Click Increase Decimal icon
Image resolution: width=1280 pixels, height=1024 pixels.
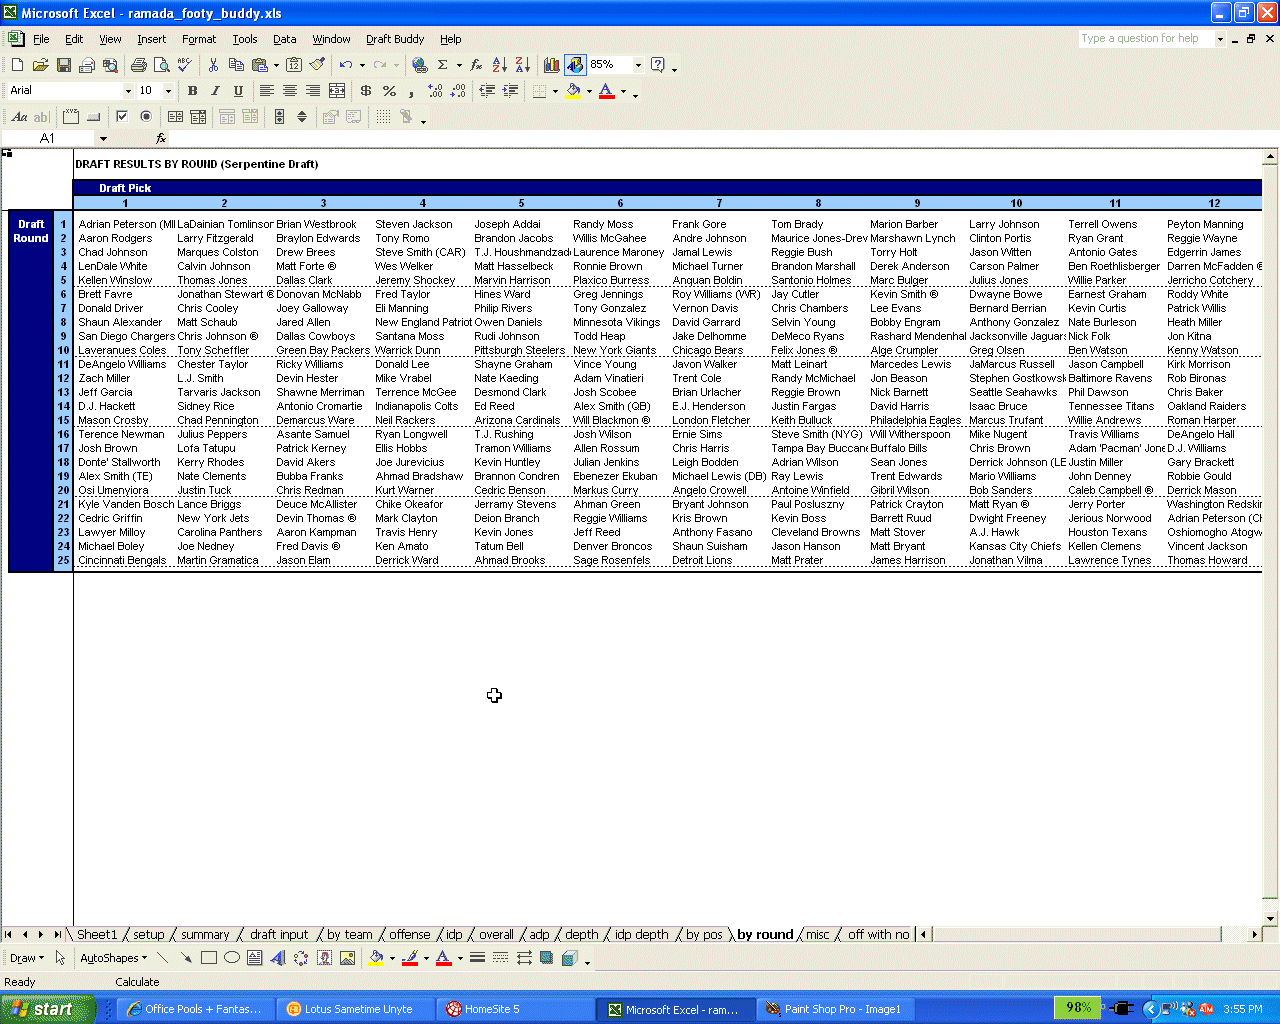[x=435, y=91]
